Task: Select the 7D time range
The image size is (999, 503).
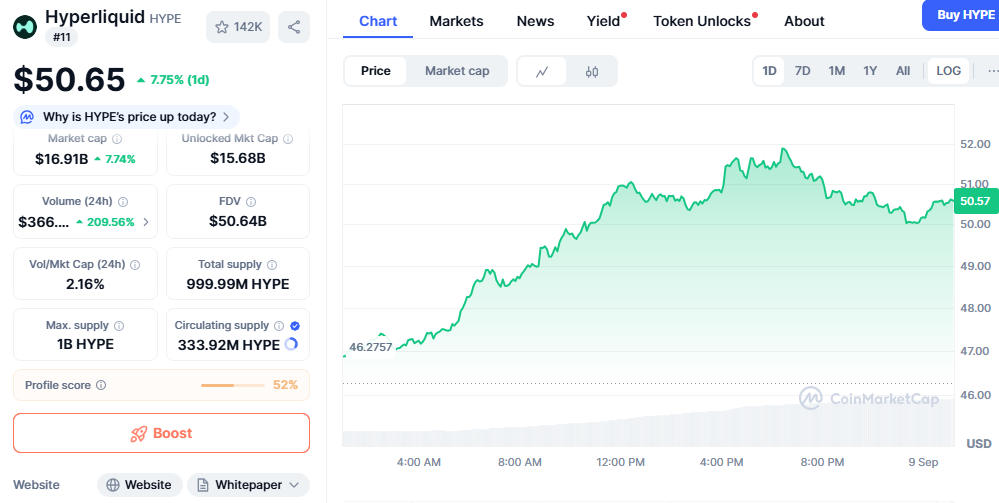Action: click(x=802, y=71)
